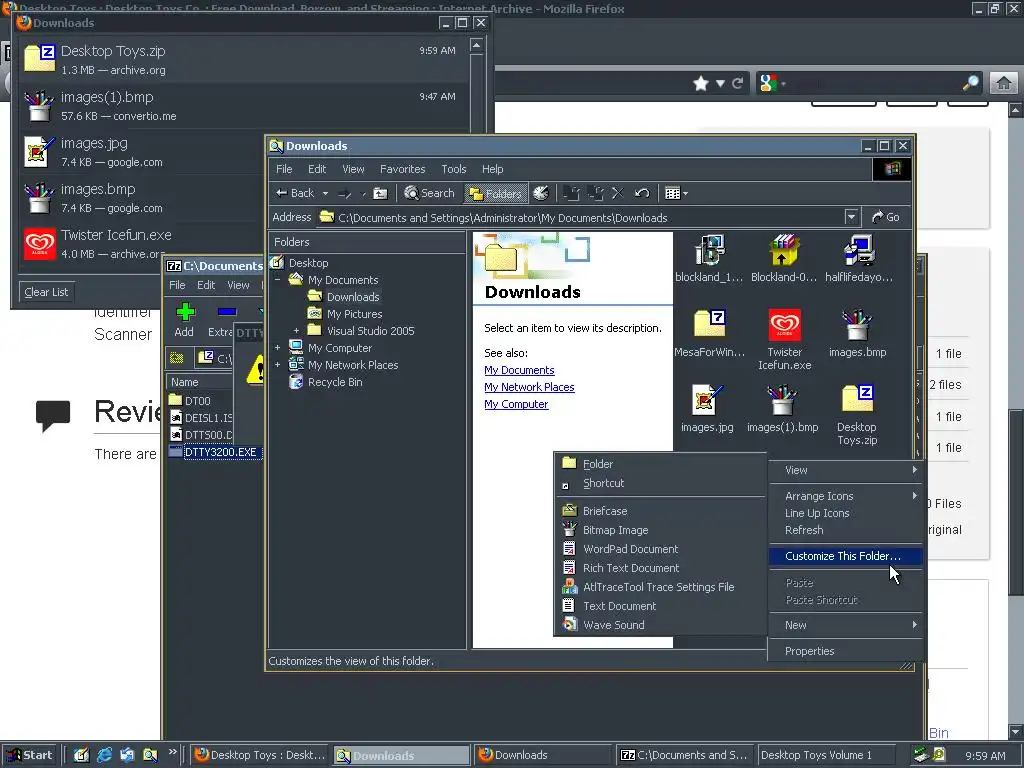Open Arrange Icons submenu
The image size is (1024, 768).
point(845,496)
